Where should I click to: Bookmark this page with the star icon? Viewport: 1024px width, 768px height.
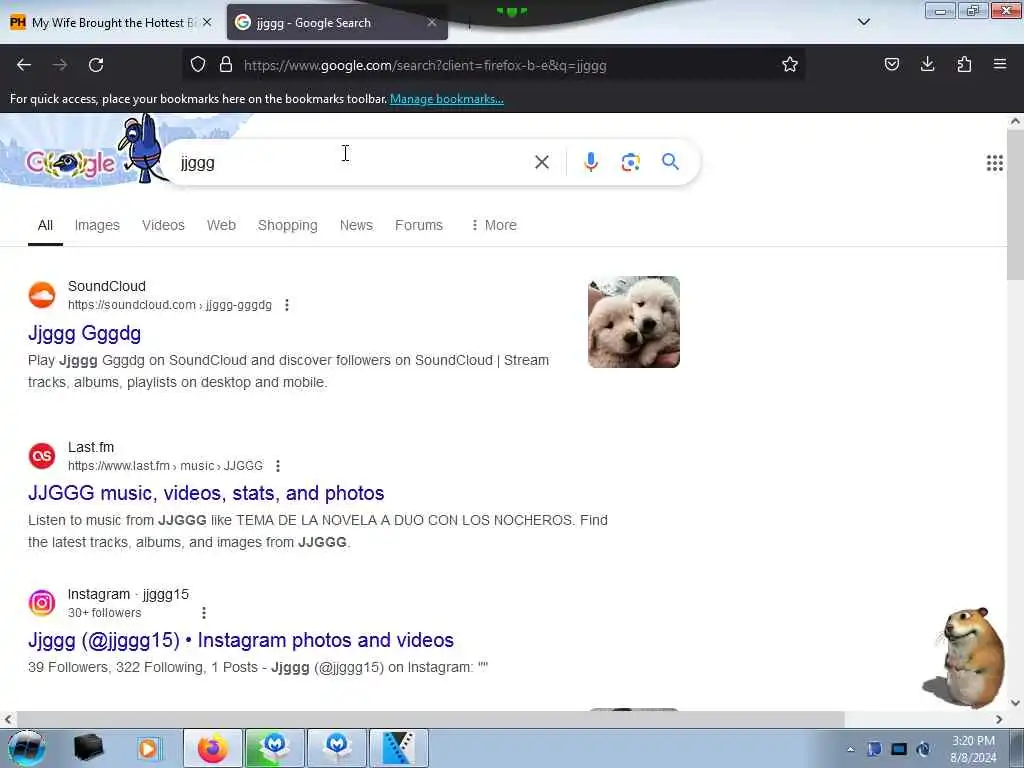pos(790,64)
